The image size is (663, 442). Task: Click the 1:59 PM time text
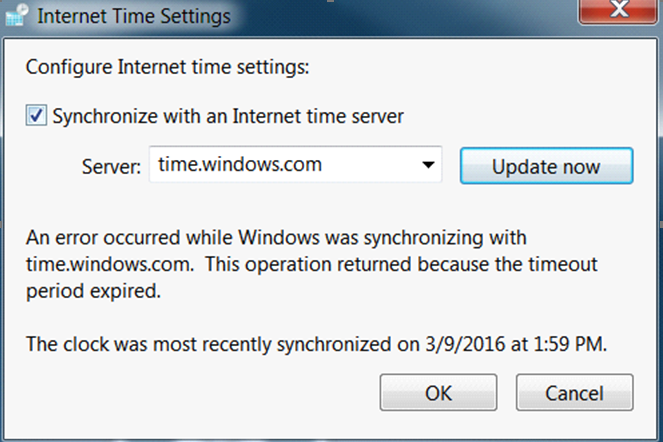570,344
